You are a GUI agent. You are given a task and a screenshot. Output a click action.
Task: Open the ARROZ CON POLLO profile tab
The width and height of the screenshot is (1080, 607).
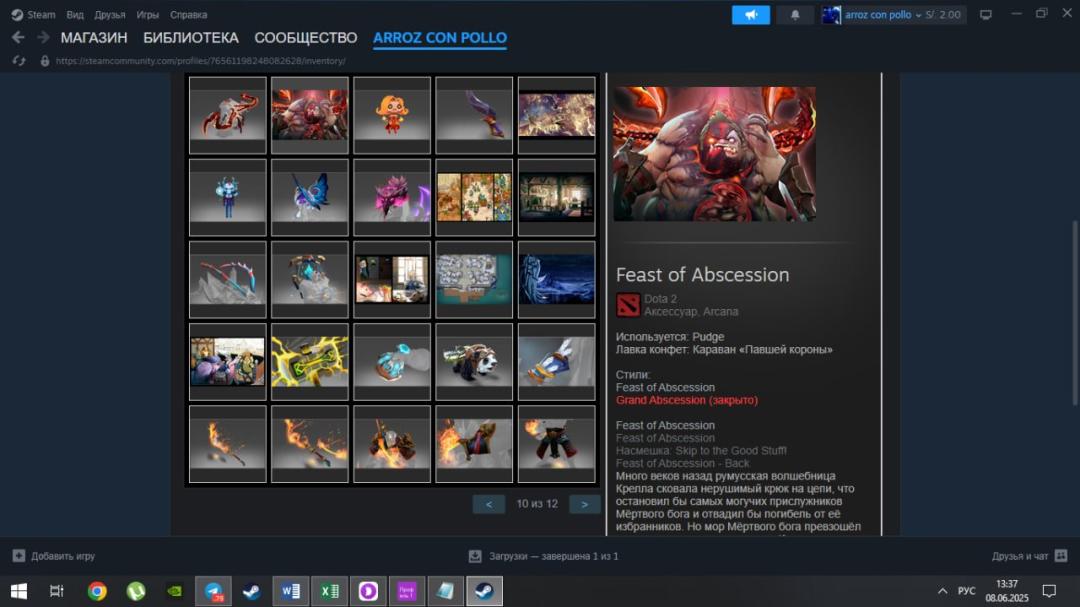[440, 38]
